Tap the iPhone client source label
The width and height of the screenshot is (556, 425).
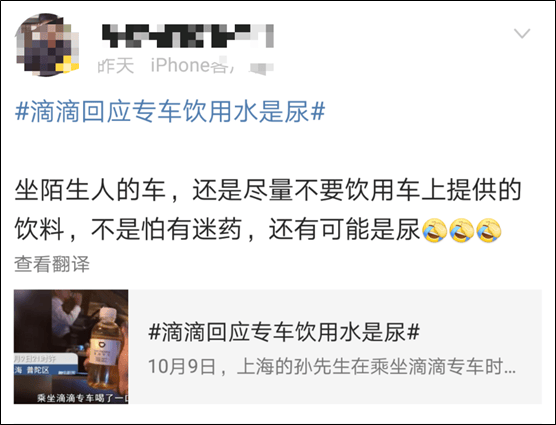coord(190,66)
